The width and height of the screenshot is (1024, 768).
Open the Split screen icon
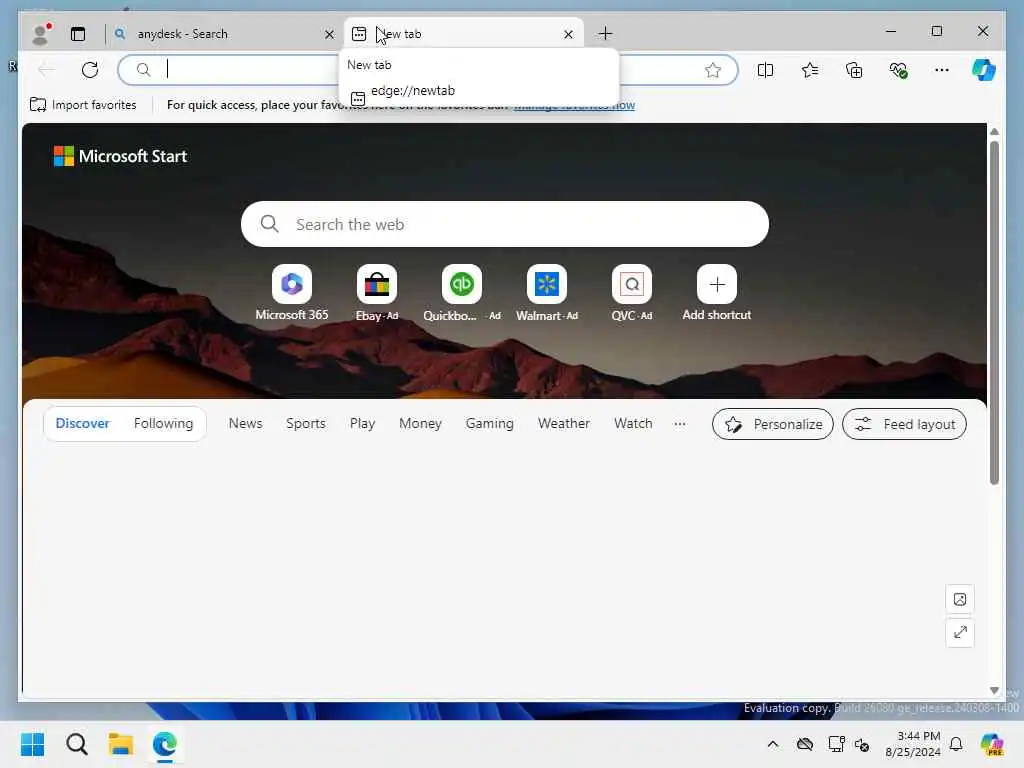765,70
